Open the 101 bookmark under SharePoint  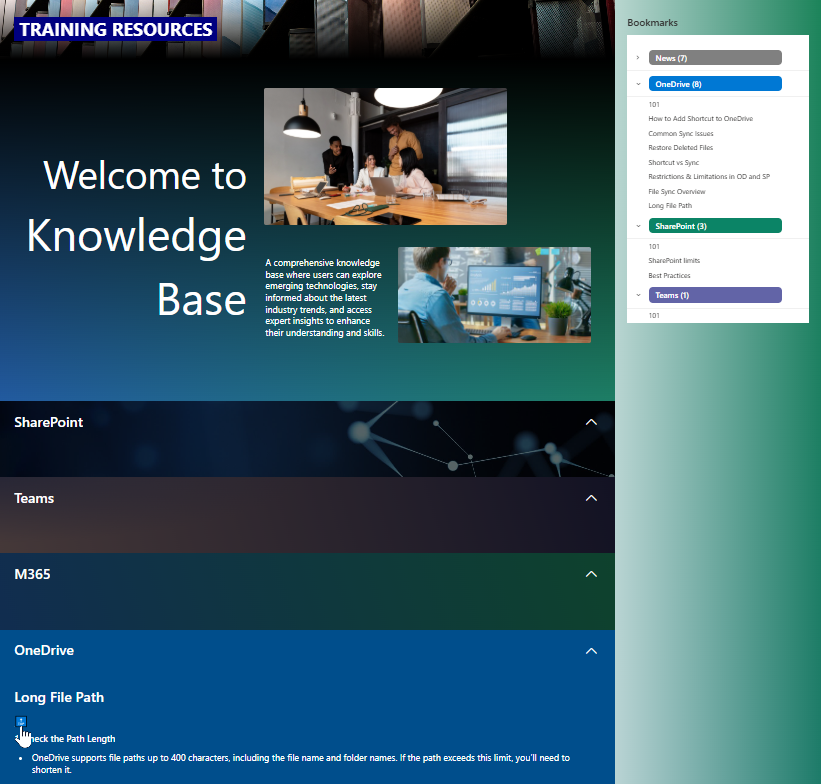coord(654,246)
